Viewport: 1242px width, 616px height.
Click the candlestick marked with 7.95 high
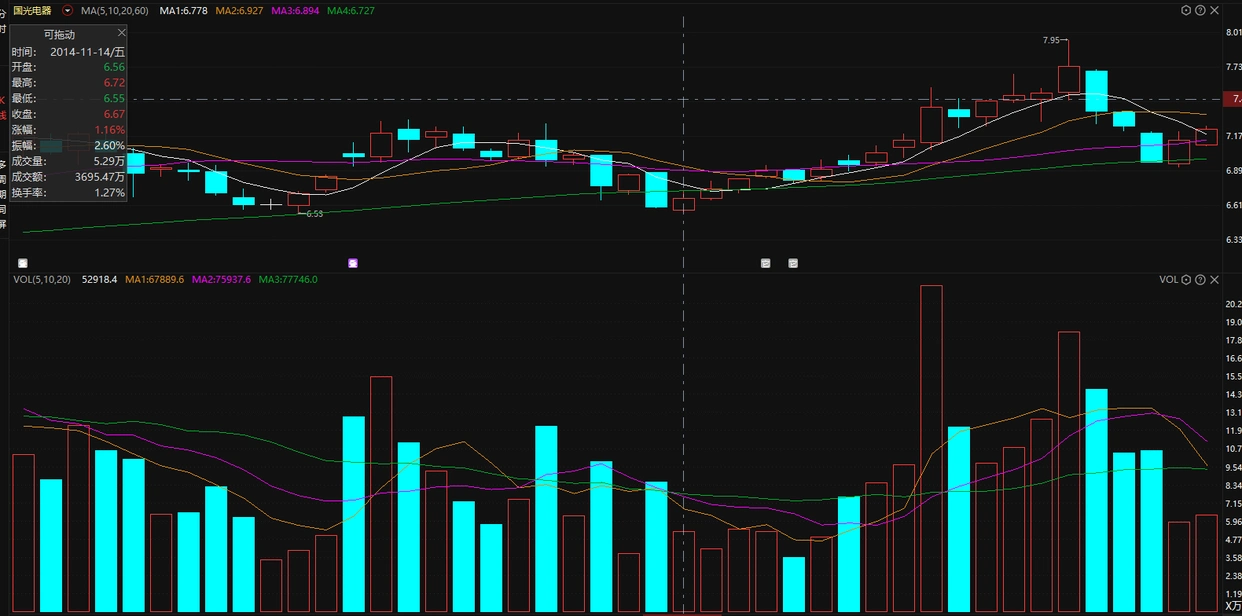1068,80
